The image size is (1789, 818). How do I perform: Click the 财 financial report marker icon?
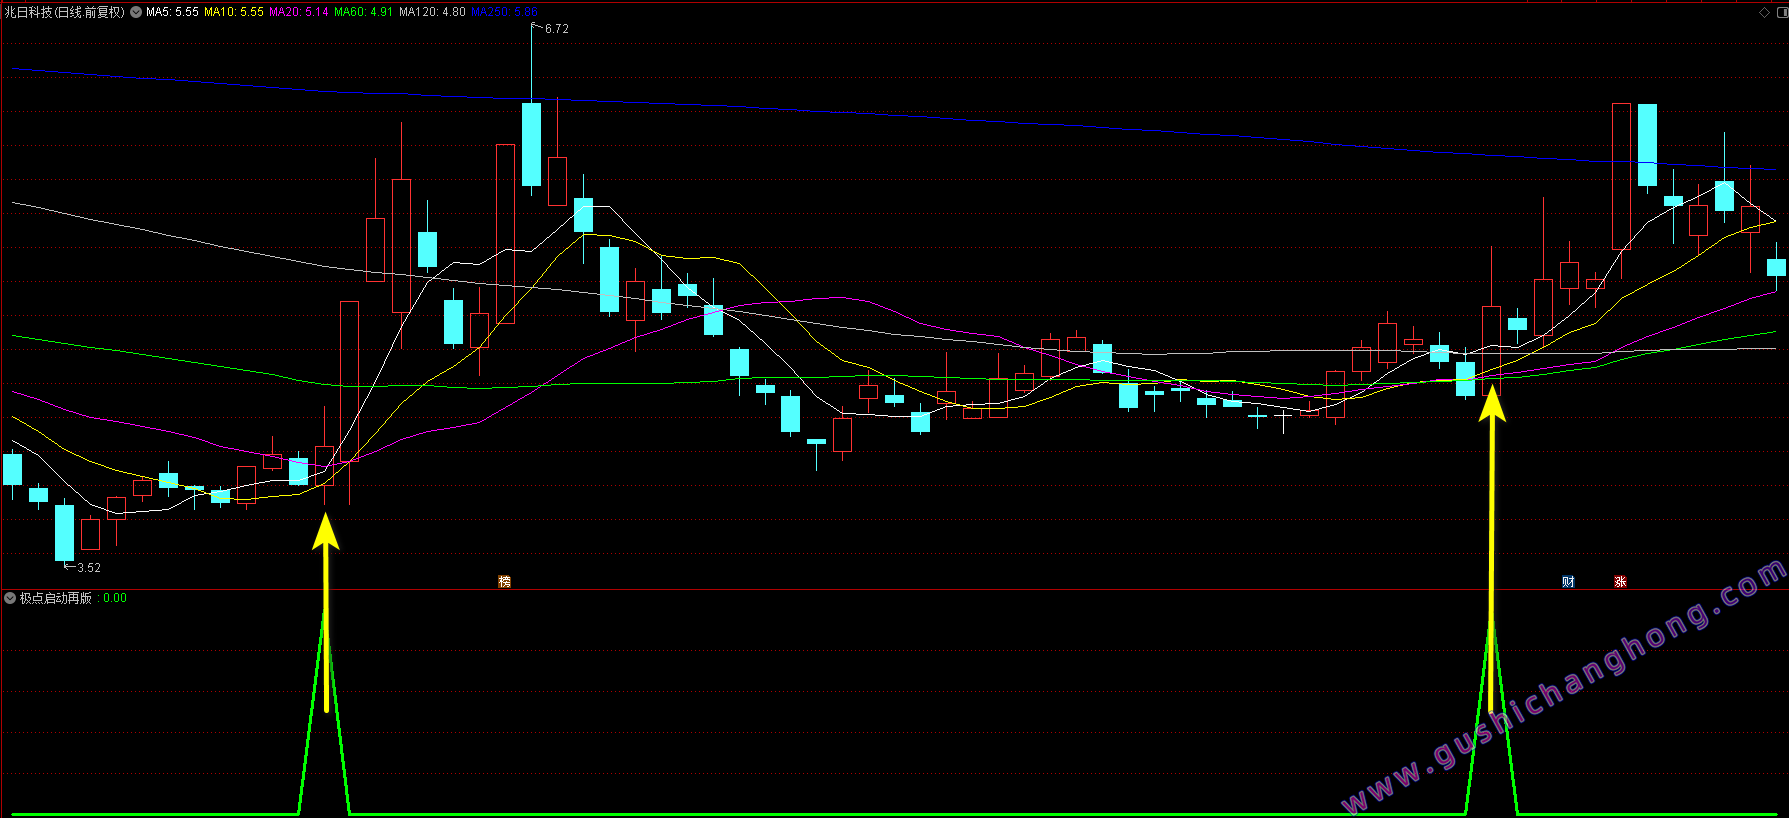point(1568,581)
